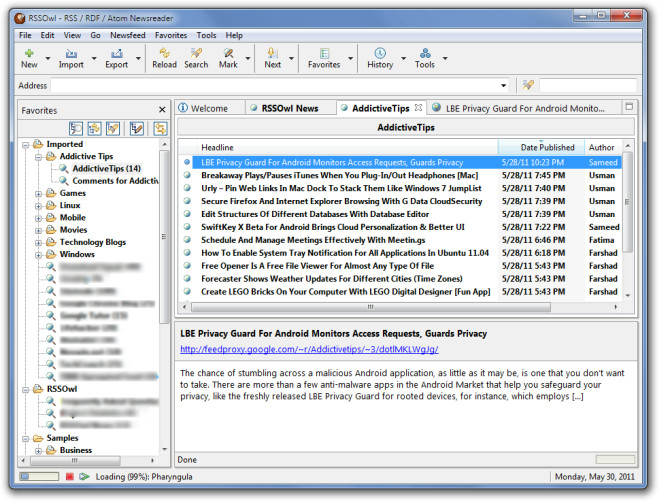The image size is (660, 502).
Task: Expand the Games folder
Action: pyautogui.click(x=38, y=194)
